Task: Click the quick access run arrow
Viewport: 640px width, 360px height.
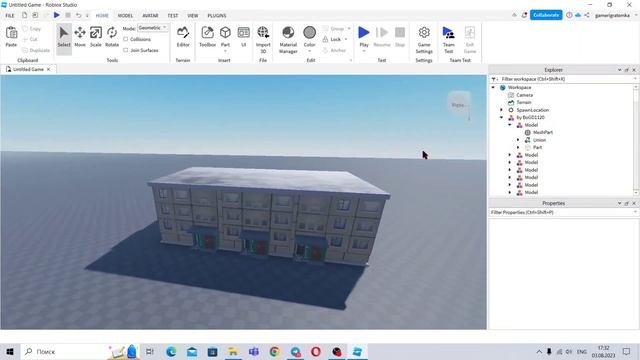Action: coord(57,15)
